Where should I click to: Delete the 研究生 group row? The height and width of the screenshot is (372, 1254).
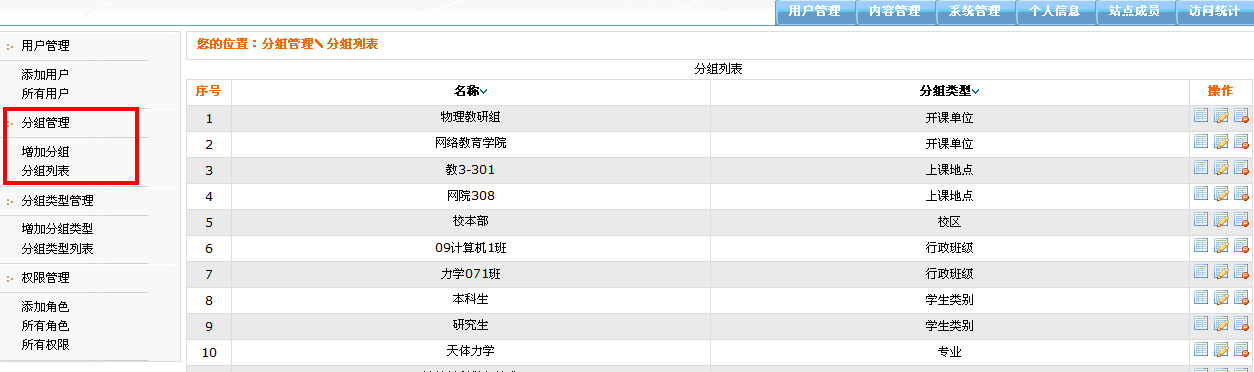(x=1241, y=324)
